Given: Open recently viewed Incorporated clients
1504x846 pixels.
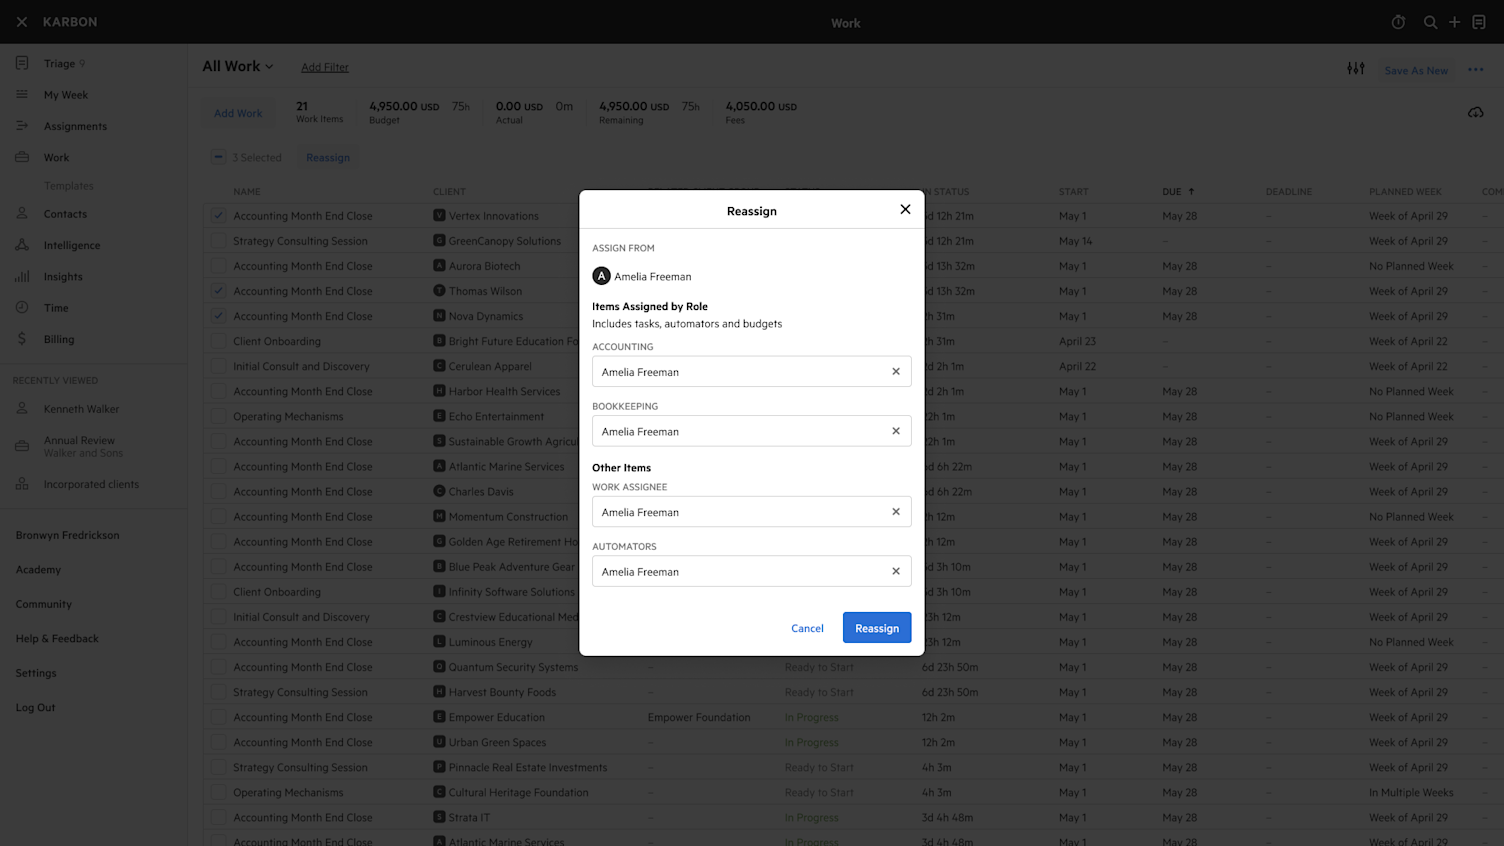Looking at the screenshot, I should [91, 484].
